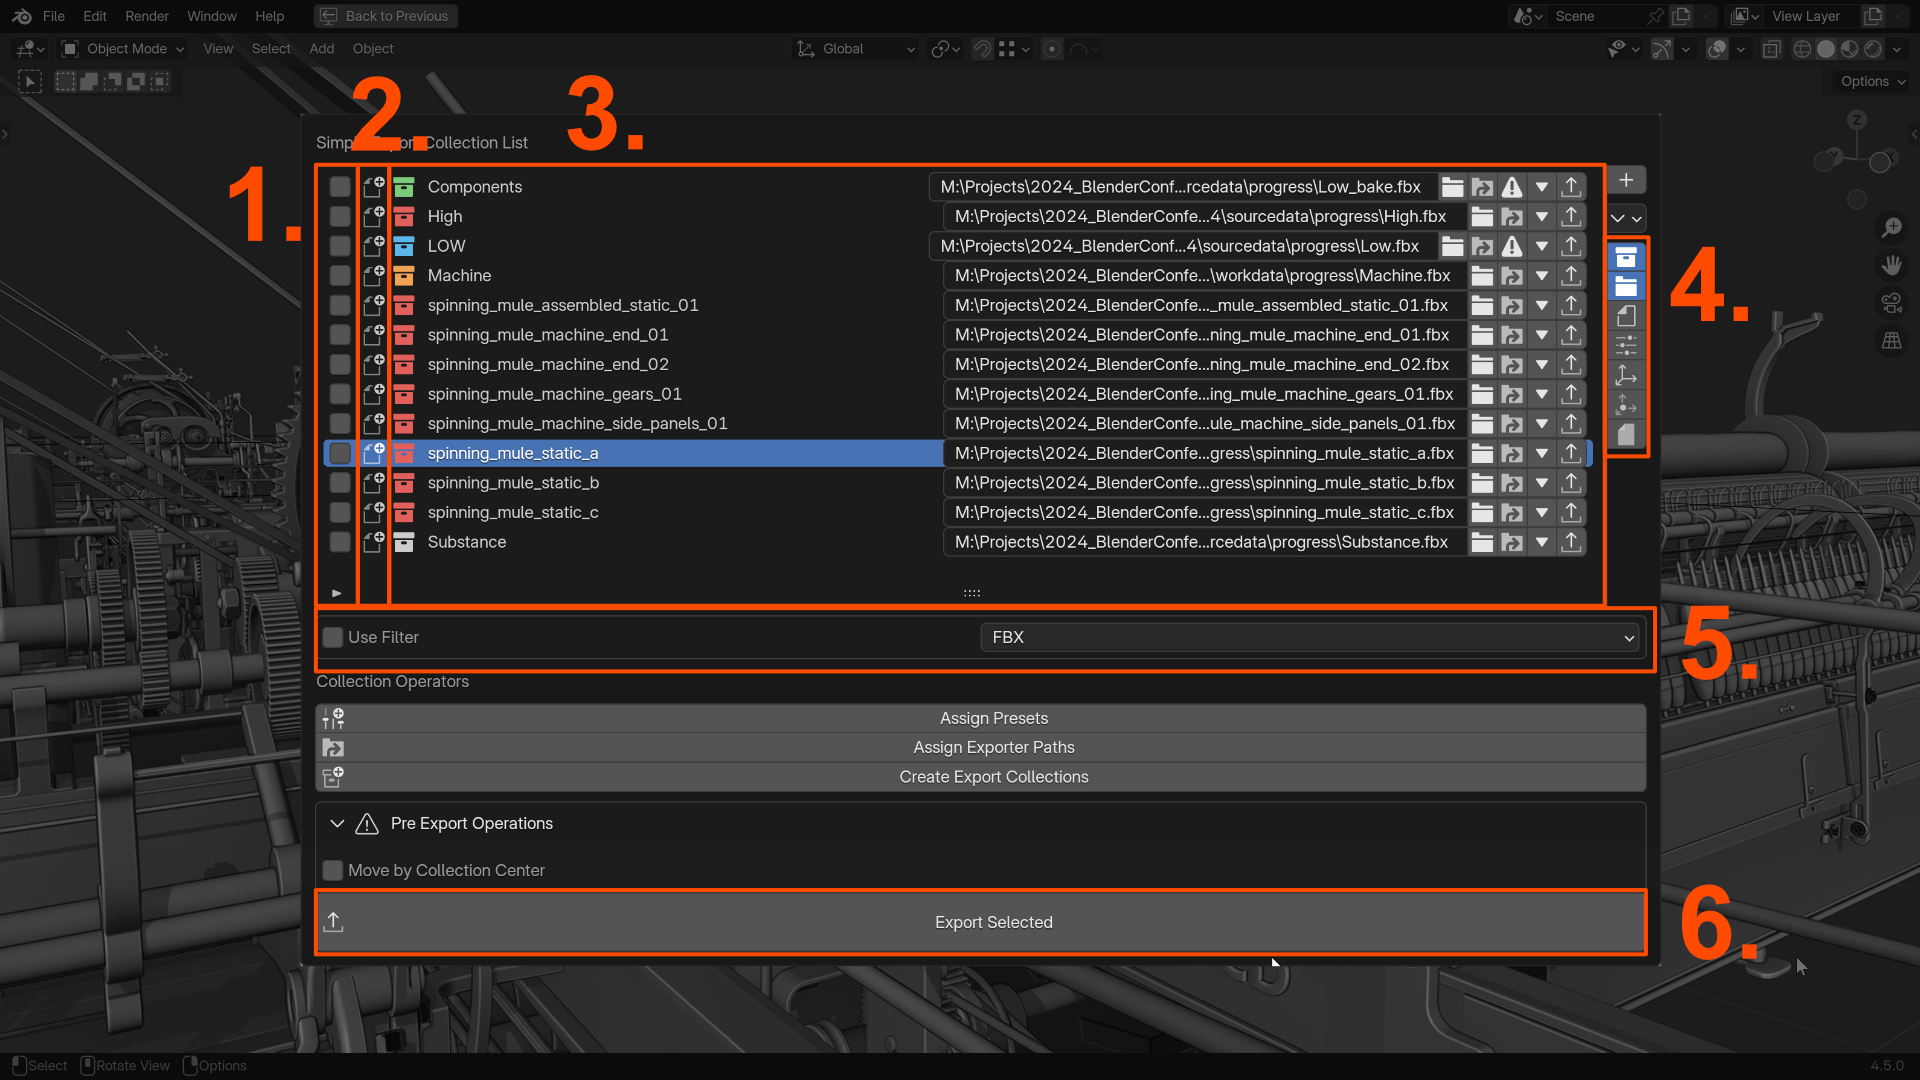
Task: Click add-exporter icon in Substance row
Action: point(374,541)
